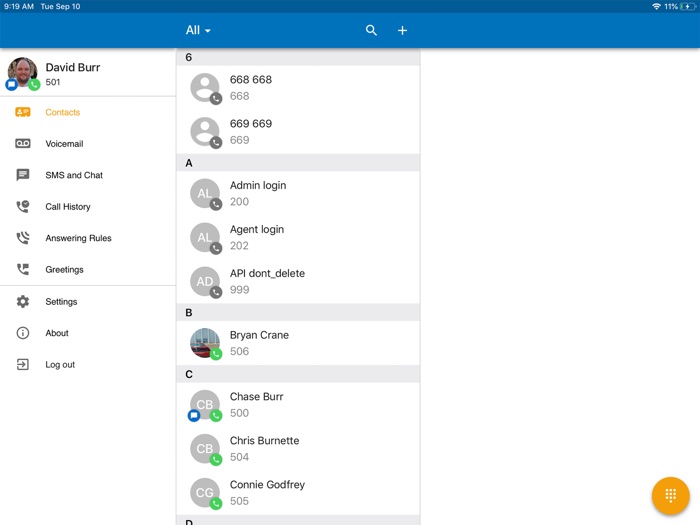The image size is (700, 525).
Task: Open the Settings gear icon
Action: [23, 302]
